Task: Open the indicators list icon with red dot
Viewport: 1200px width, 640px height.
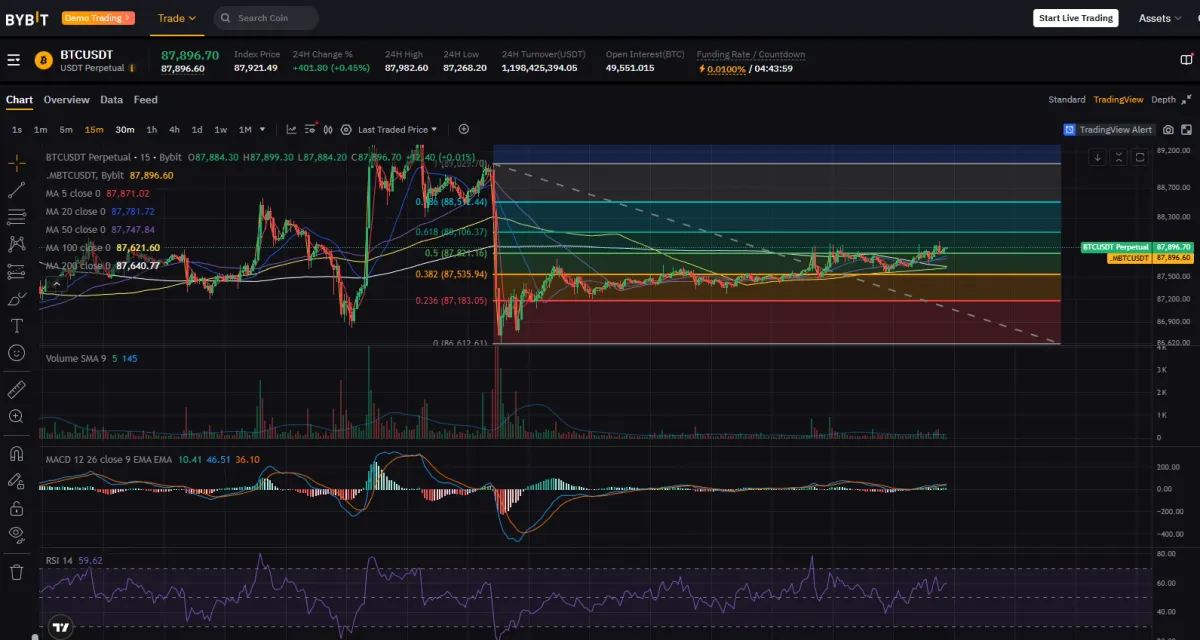Action: pyautogui.click(x=310, y=129)
